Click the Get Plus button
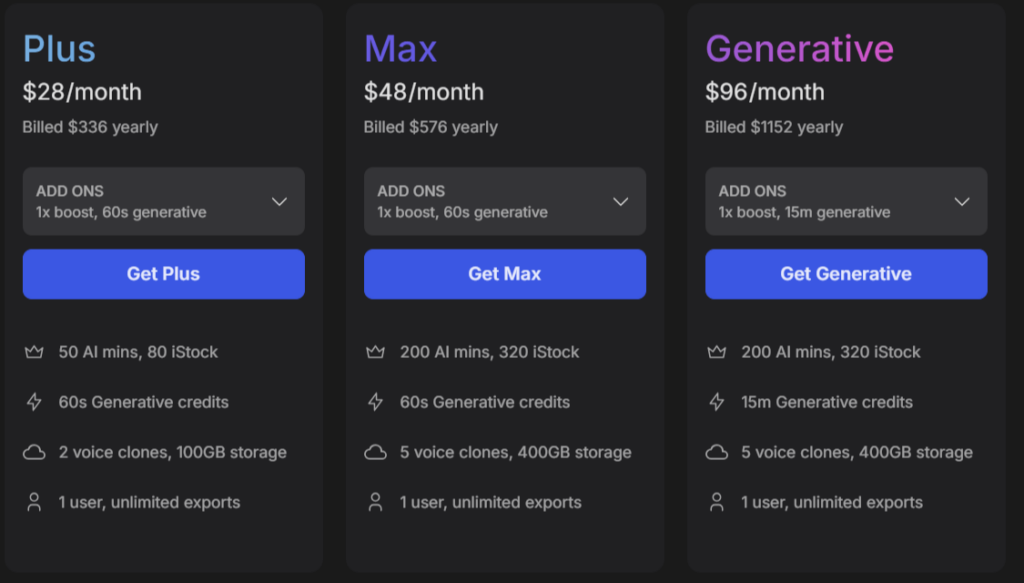This screenshot has height=583, width=1024. coord(164,274)
